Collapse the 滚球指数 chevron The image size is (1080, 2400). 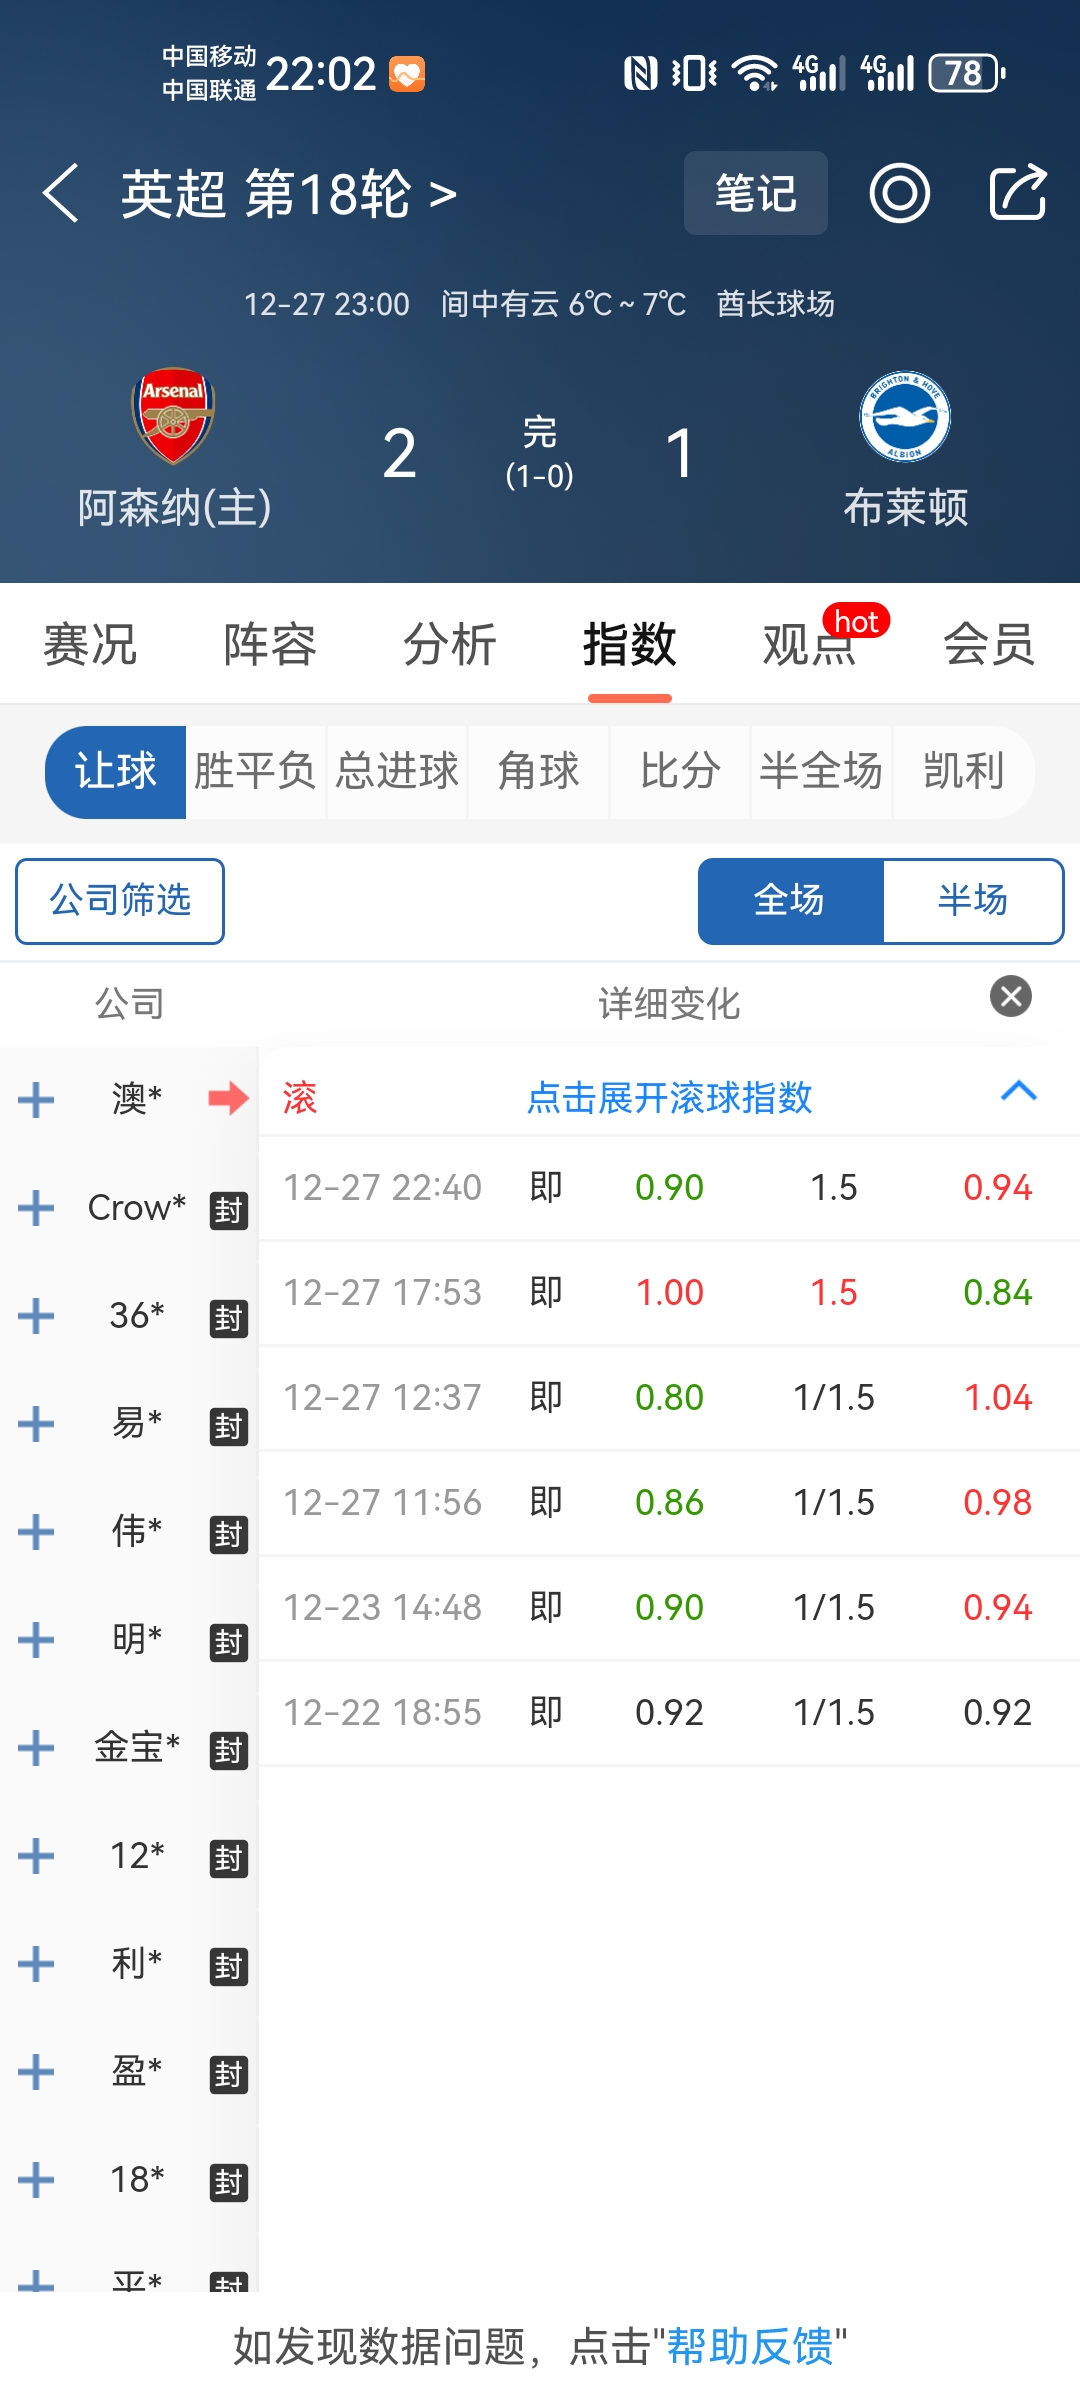(x=1018, y=1091)
